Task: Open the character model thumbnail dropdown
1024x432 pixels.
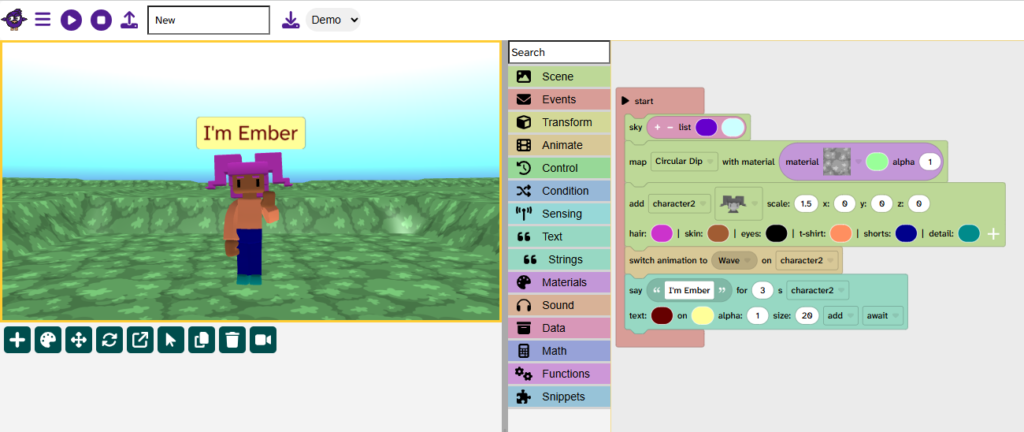Action: click(x=739, y=204)
